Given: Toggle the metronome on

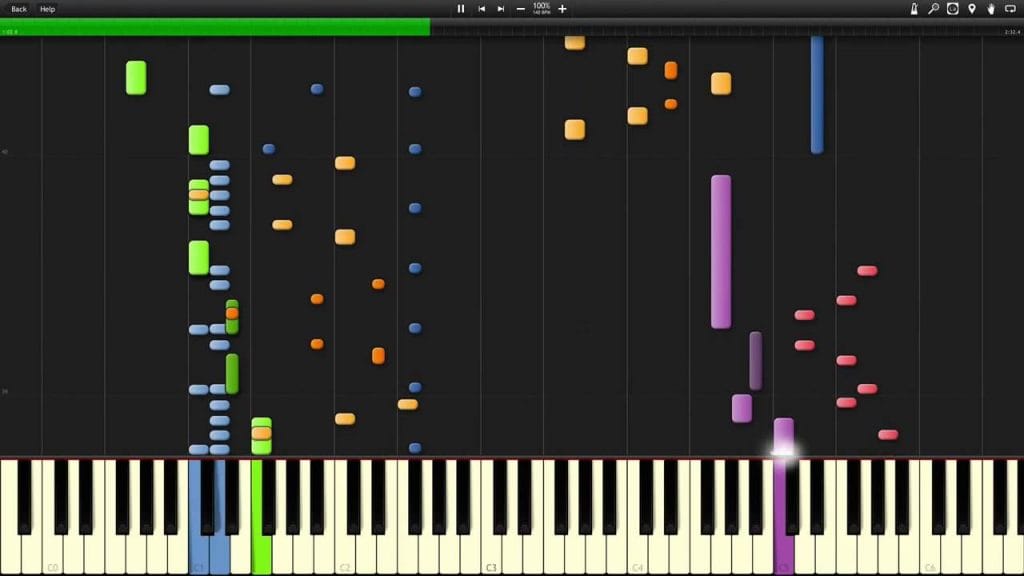Looking at the screenshot, I should click(x=914, y=9).
